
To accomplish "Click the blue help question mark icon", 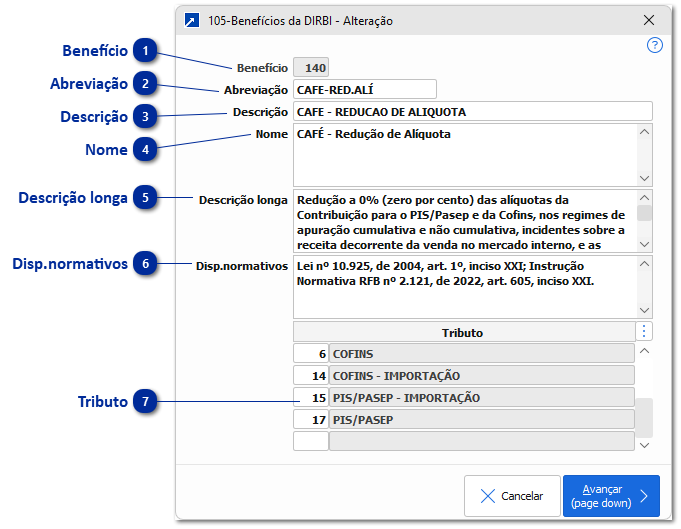I will (x=655, y=45).
